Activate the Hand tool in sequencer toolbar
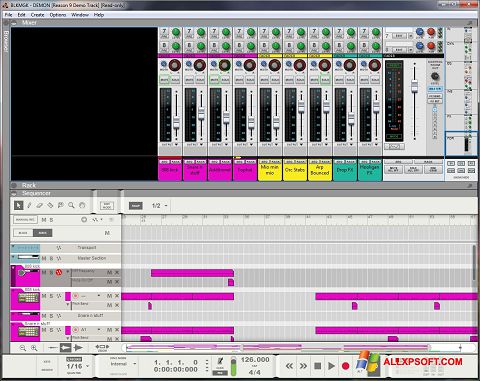480x381 pixels. pos(82,205)
